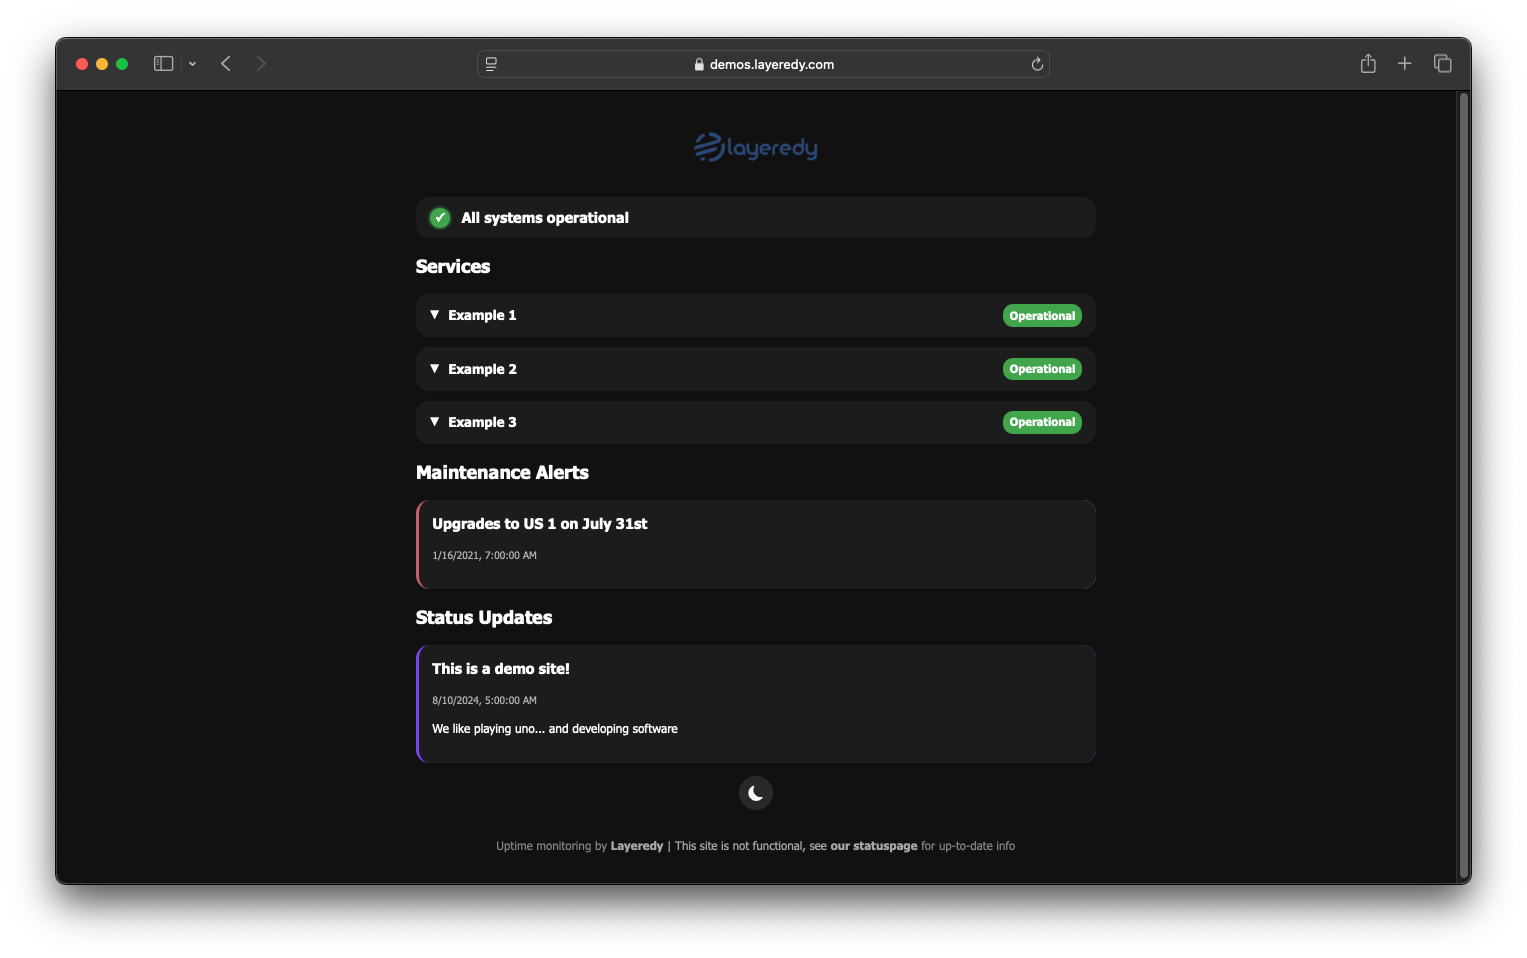
Task: Click Operational badge for Example 1
Action: [1042, 316]
